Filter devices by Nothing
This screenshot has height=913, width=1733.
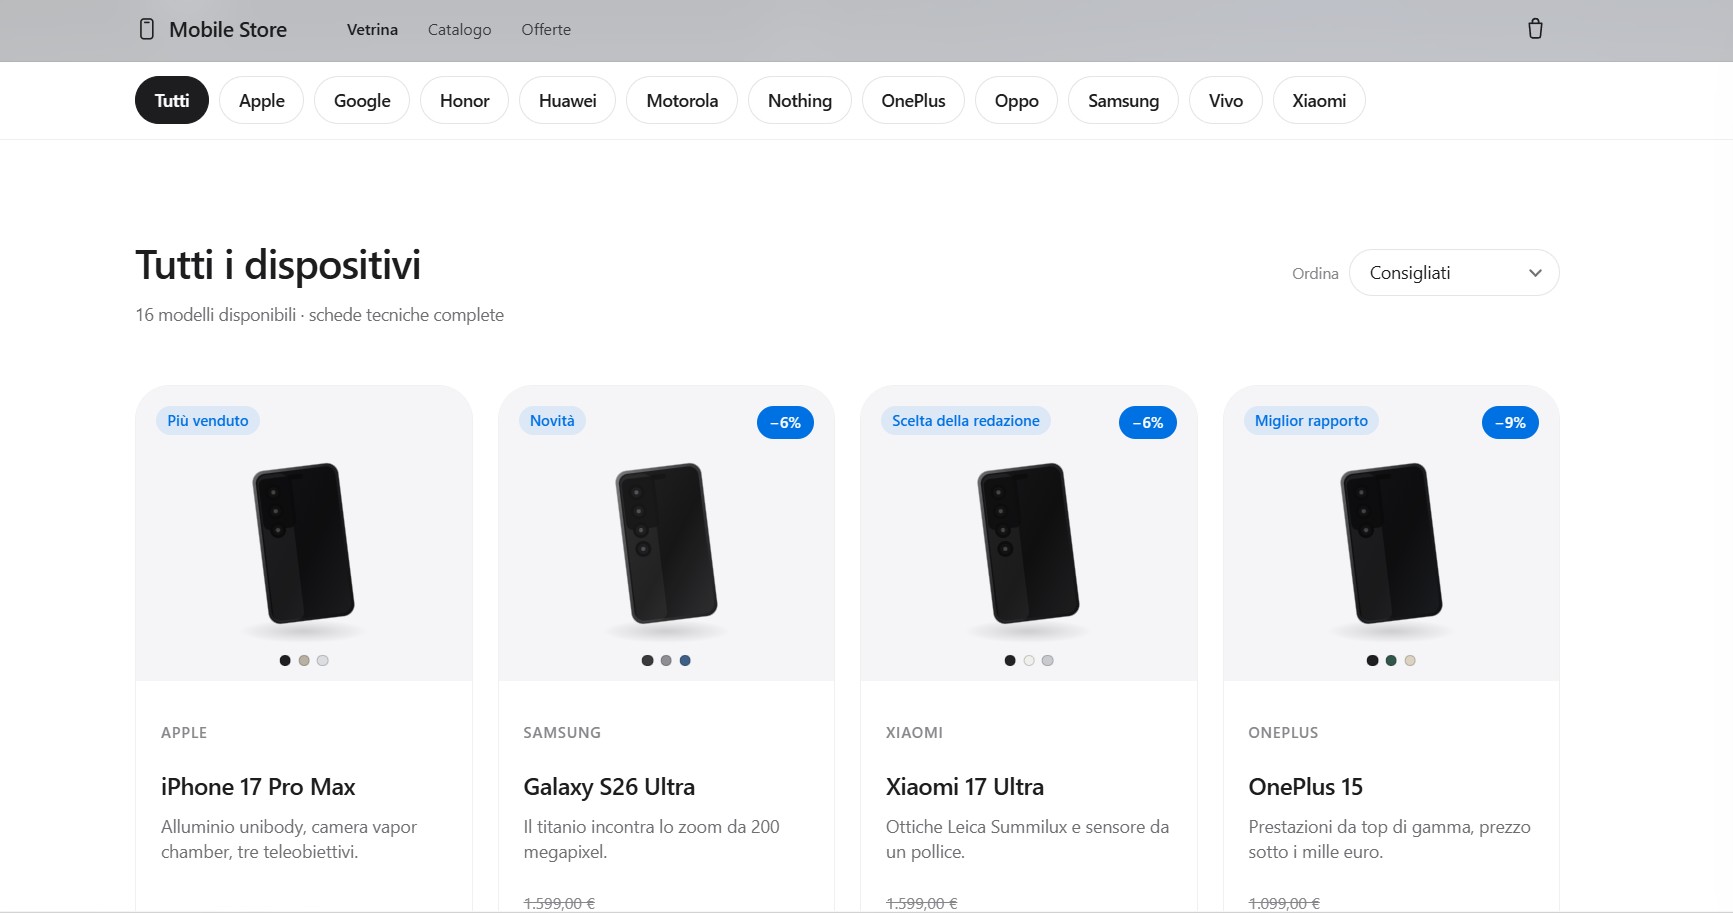pos(800,100)
